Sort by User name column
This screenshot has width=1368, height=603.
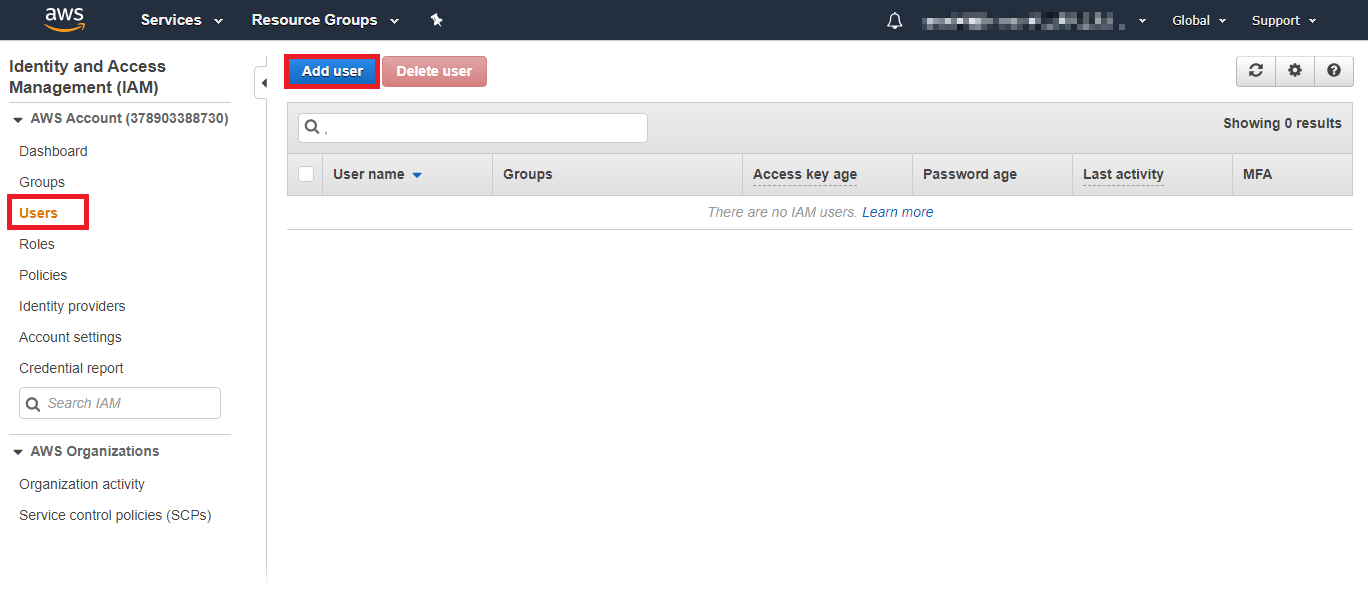[369, 174]
